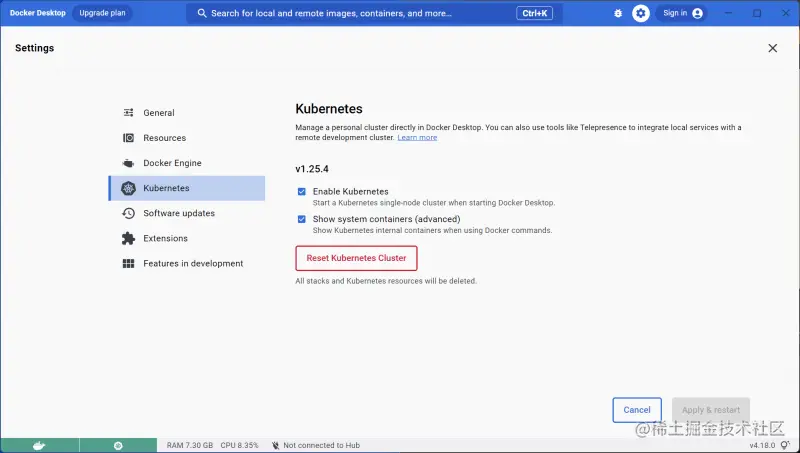Click the search magnifier icon
800x453 pixels.
click(x=202, y=13)
